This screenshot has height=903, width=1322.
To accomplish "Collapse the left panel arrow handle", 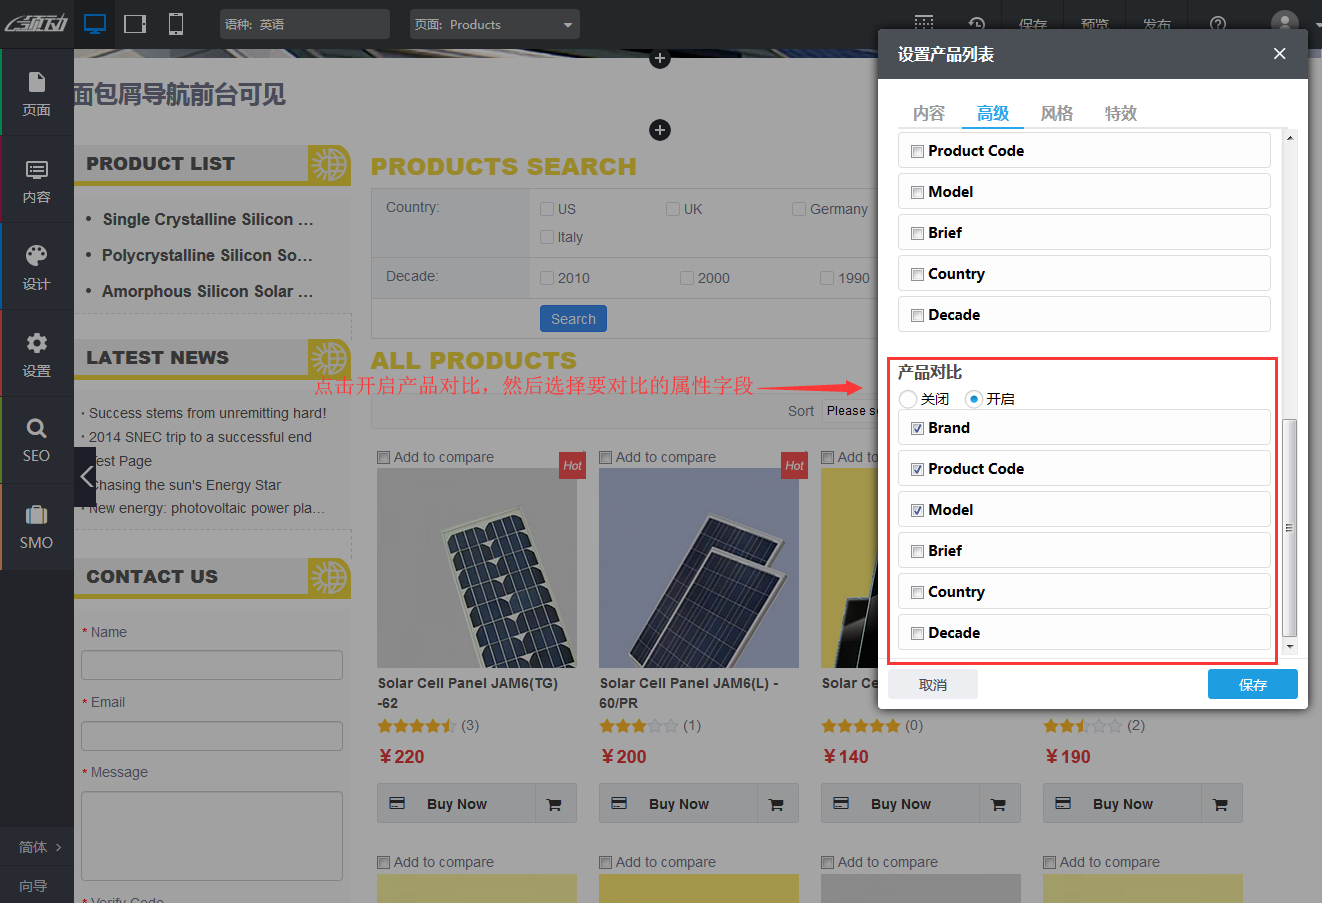I will tap(85, 476).
